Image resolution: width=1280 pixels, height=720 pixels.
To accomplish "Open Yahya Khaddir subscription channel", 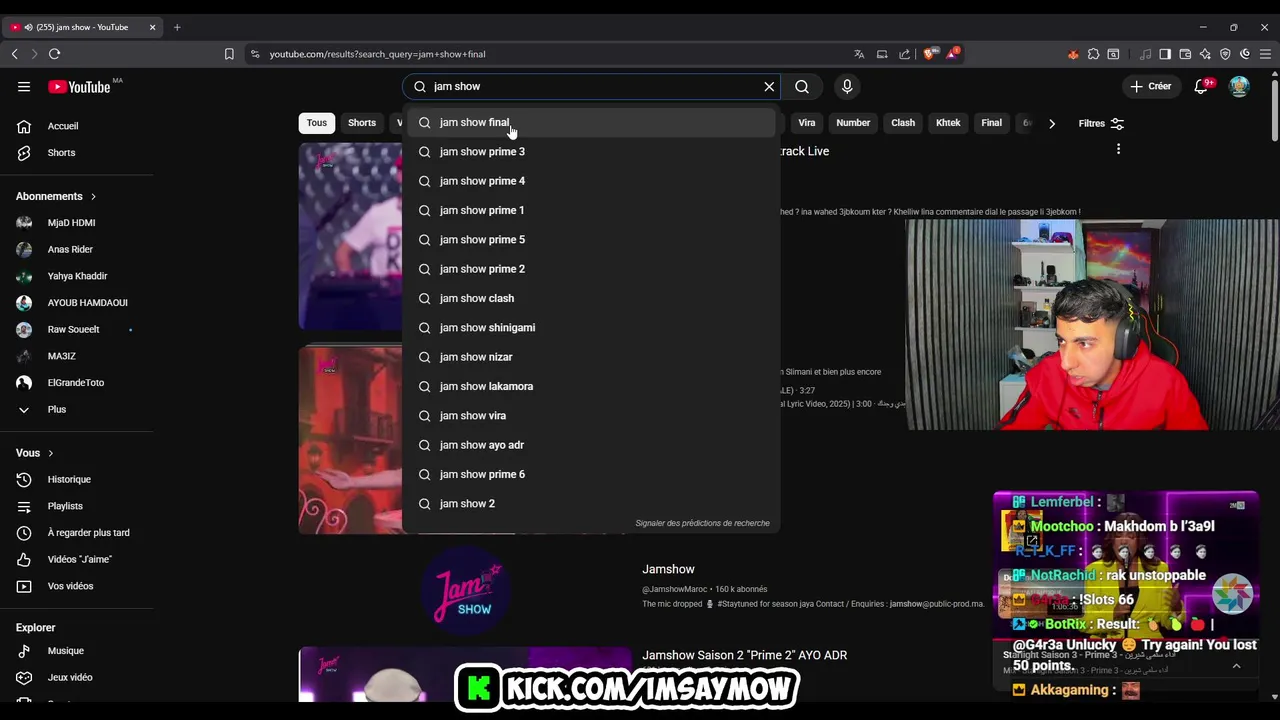I will pyautogui.click(x=77, y=276).
